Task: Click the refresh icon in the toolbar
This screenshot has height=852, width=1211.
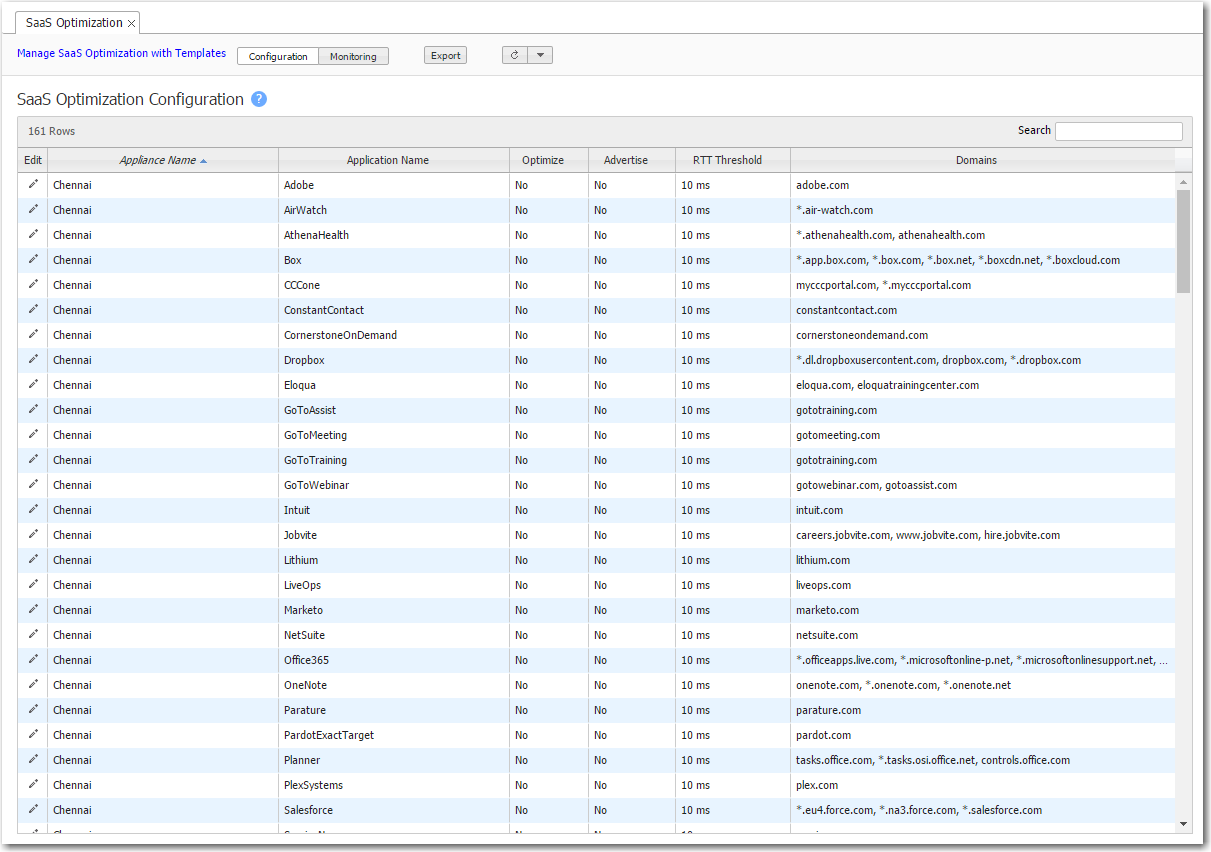Action: (513, 55)
